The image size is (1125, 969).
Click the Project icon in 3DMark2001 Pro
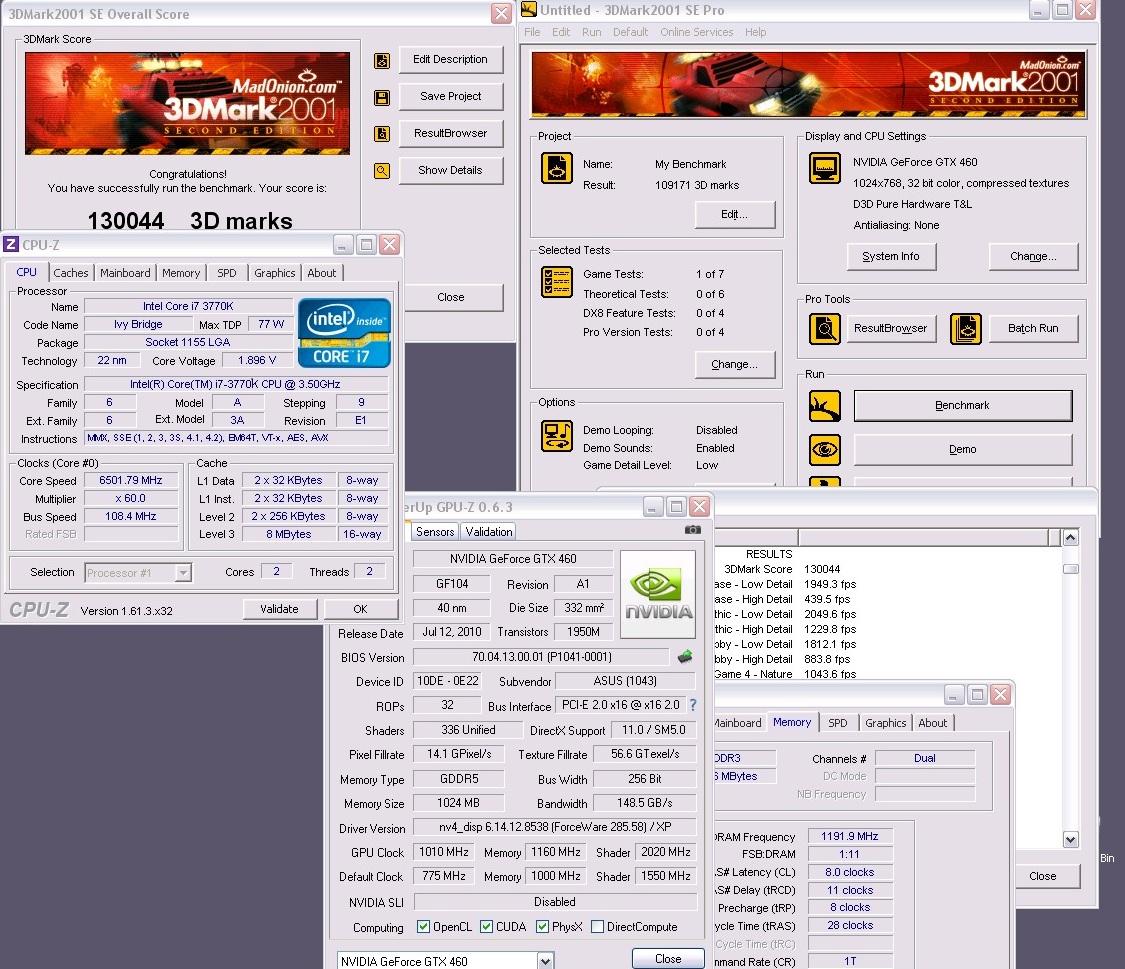[557, 169]
